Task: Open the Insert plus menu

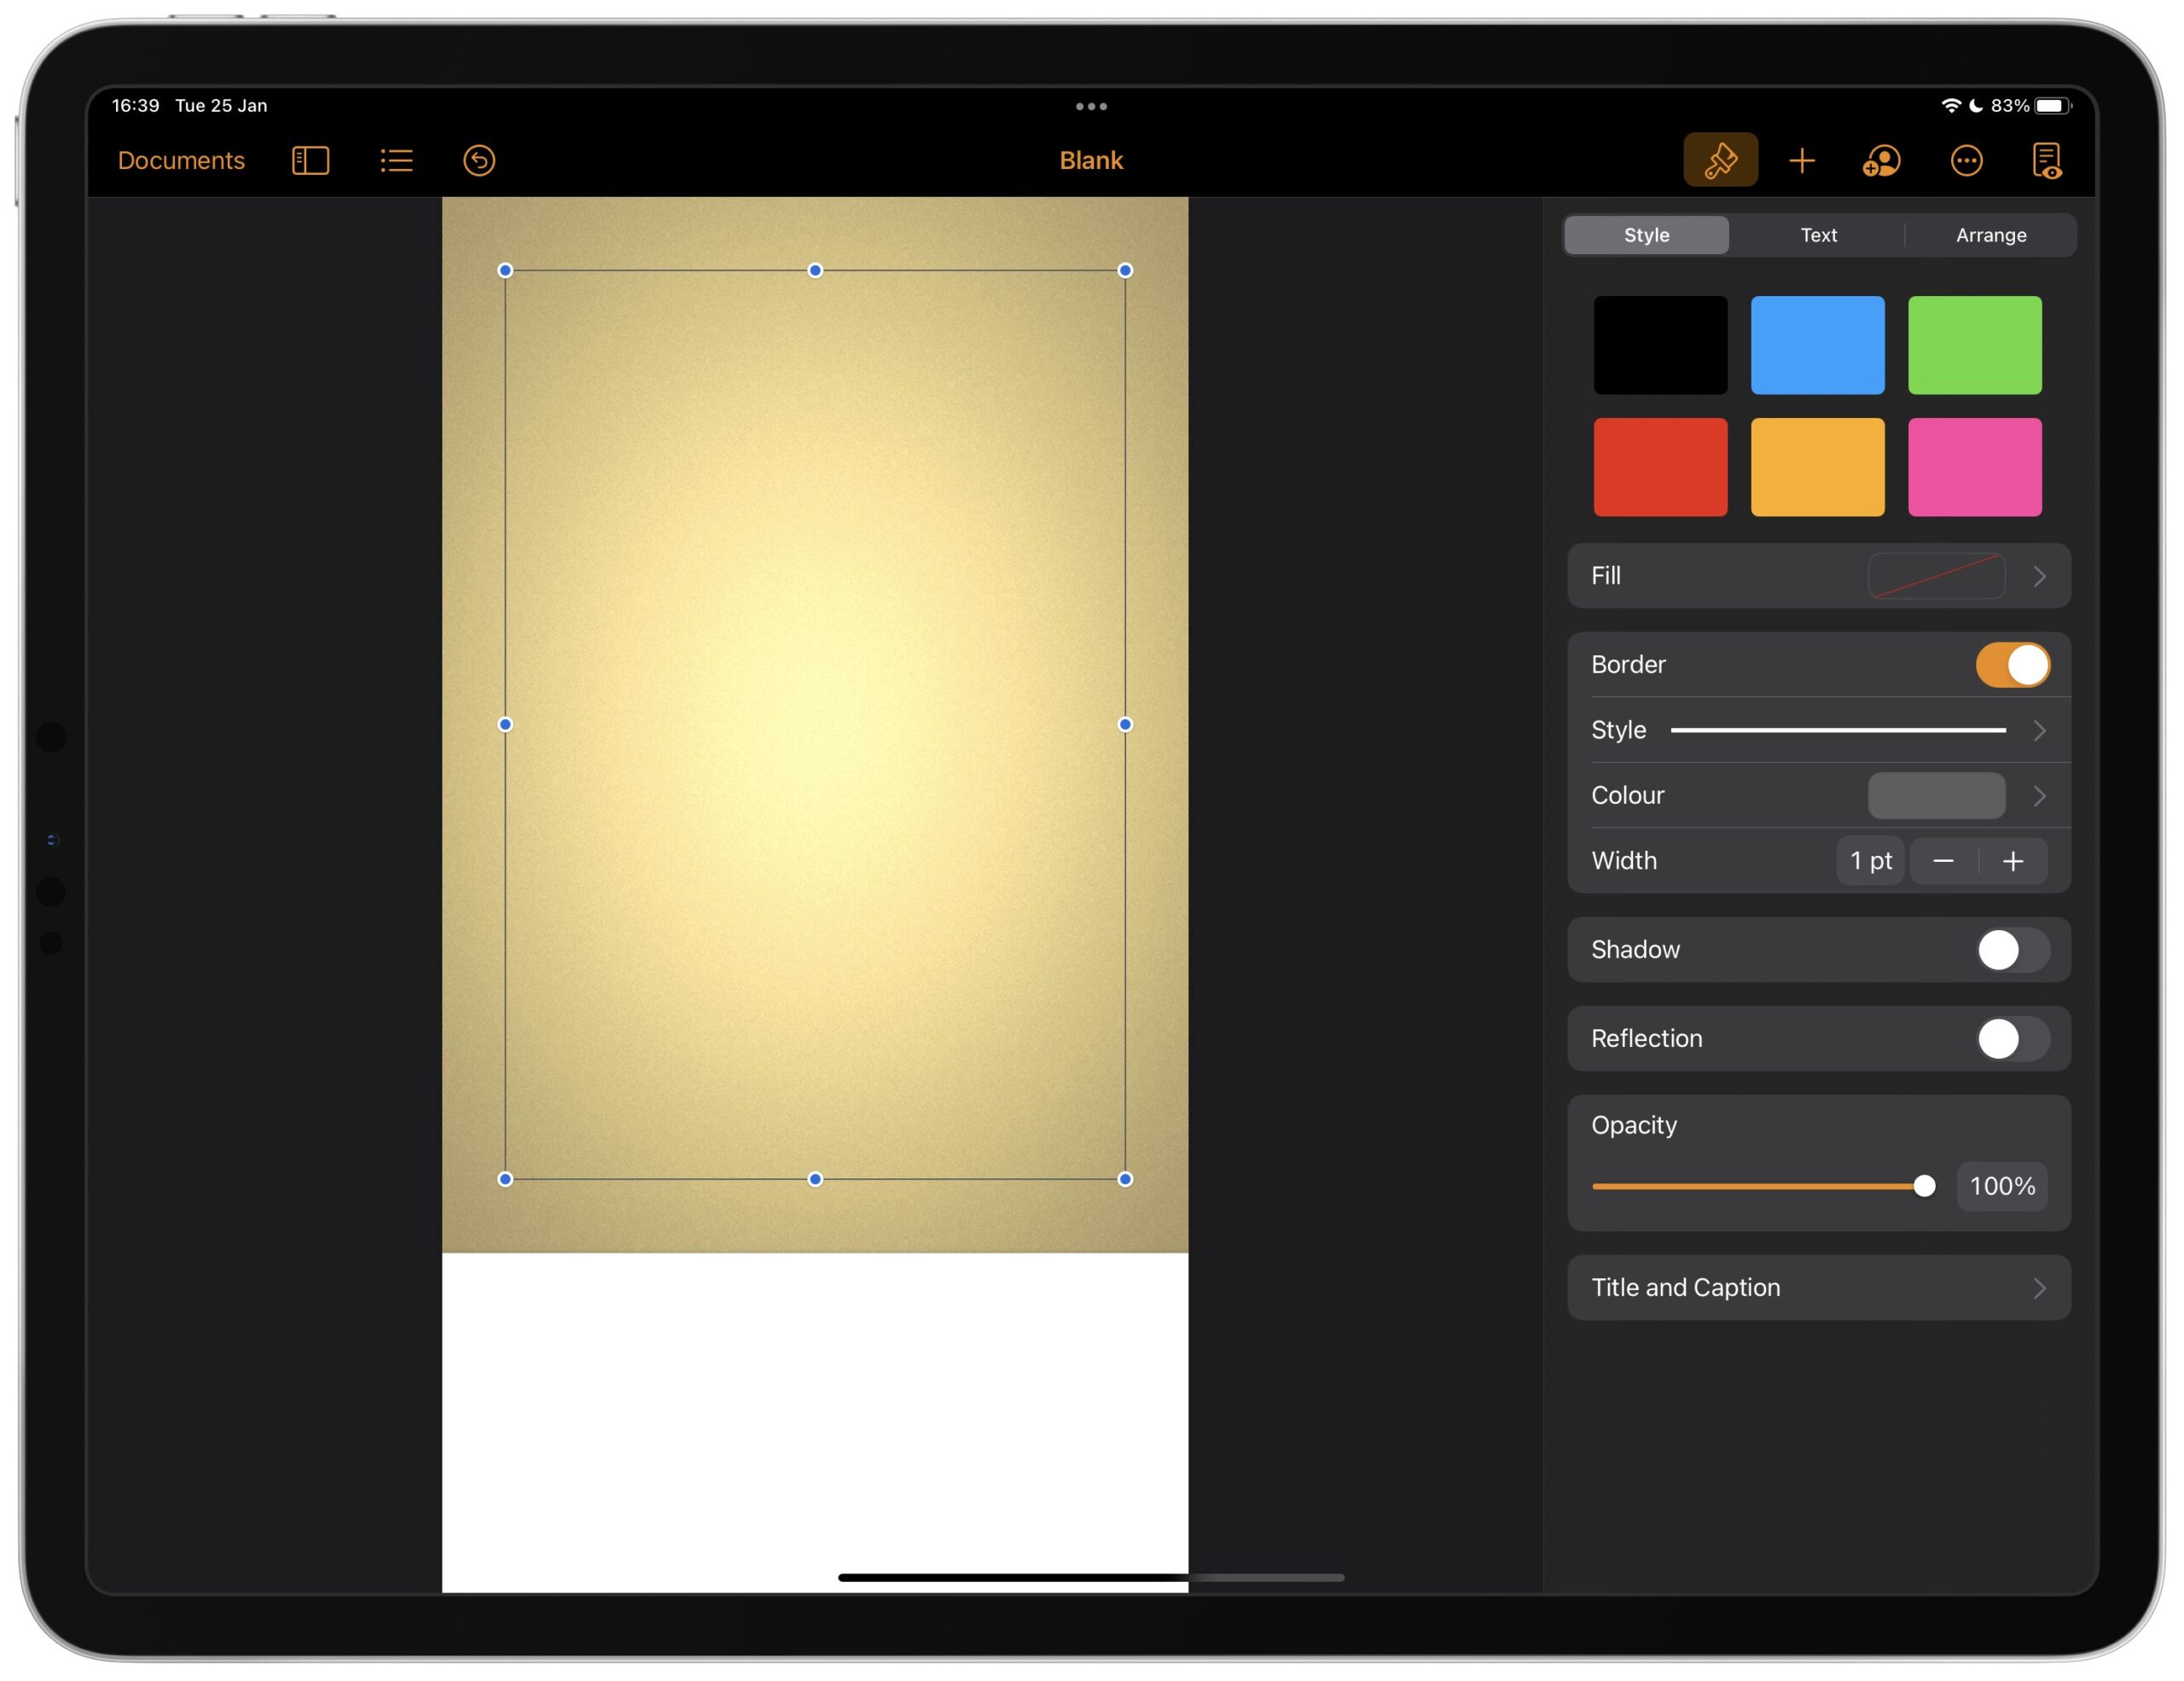Action: coord(1802,160)
